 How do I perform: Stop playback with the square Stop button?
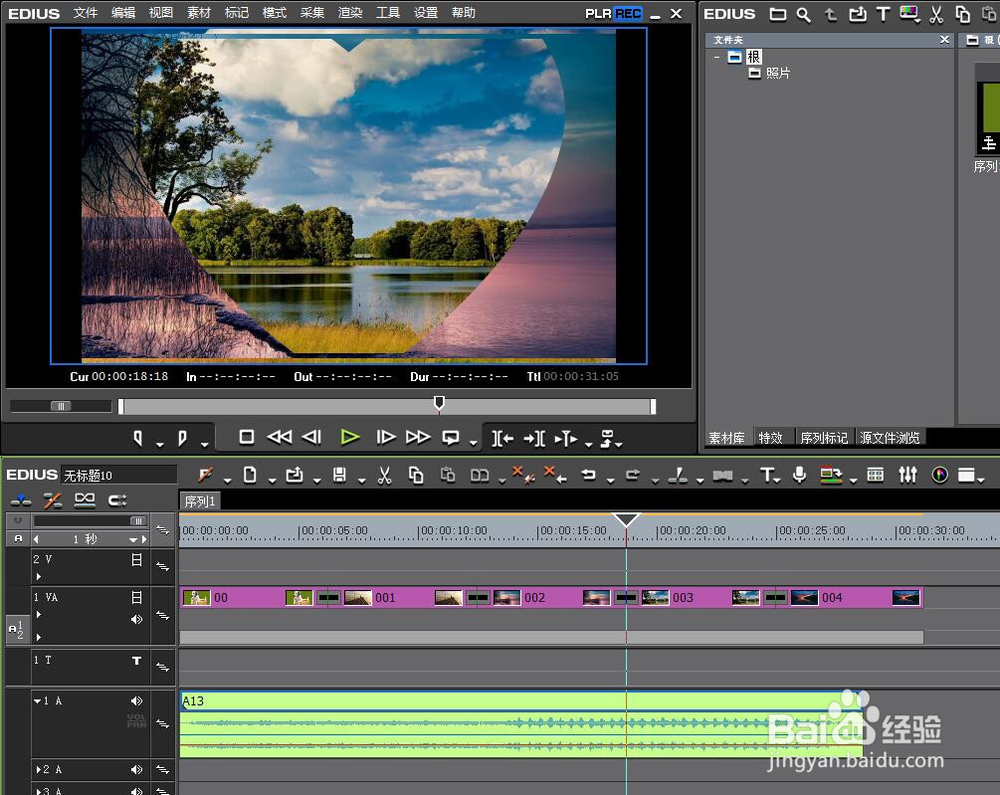pos(246,437)
